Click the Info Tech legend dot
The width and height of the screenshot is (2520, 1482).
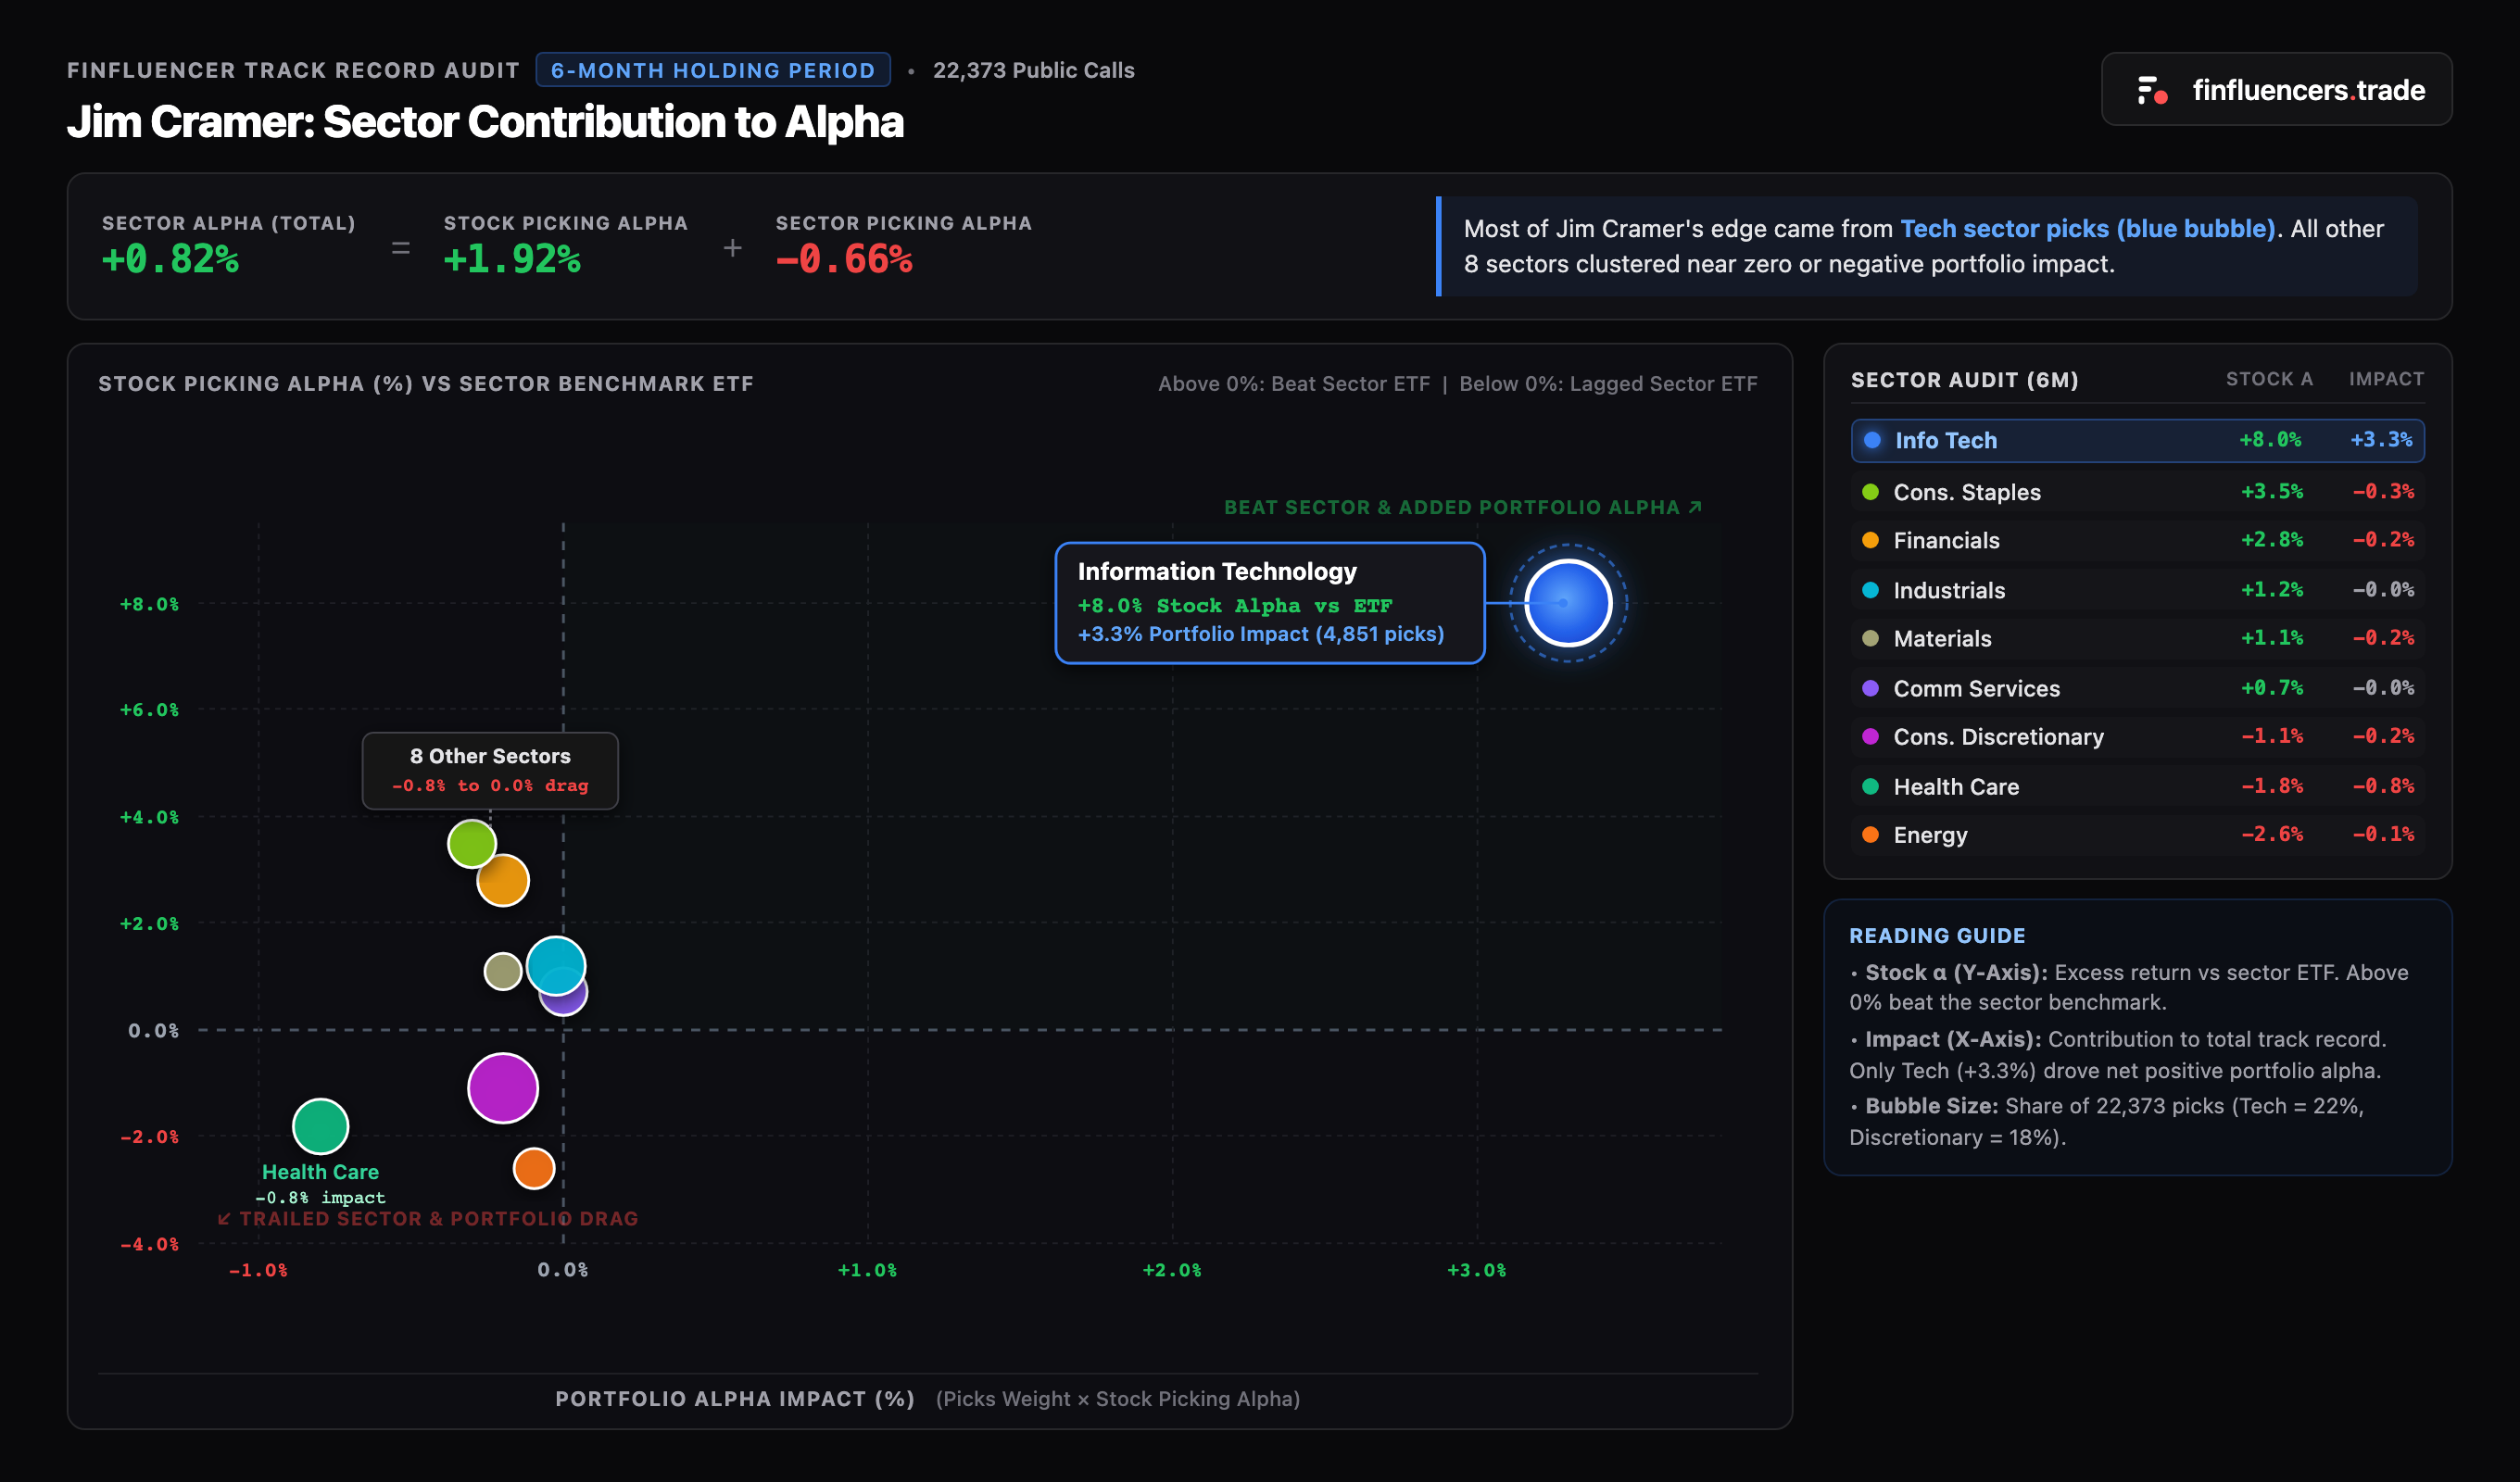tap(1872, 440)
